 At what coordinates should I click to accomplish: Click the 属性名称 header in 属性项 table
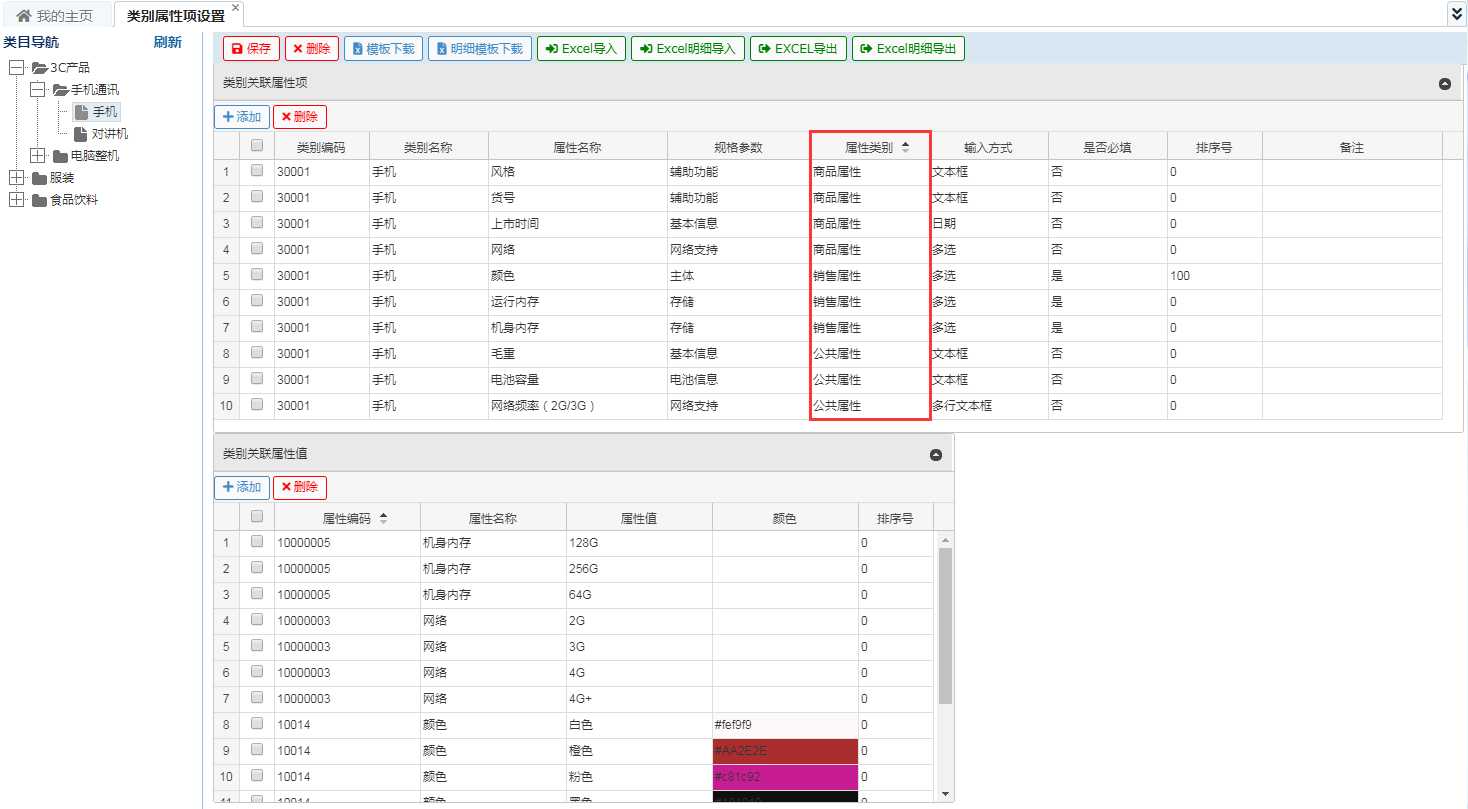(577, 147)
